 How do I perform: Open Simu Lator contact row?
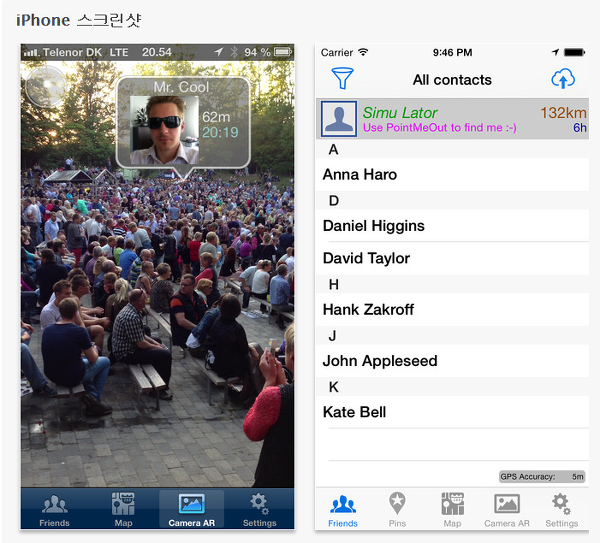coord(452,119)
